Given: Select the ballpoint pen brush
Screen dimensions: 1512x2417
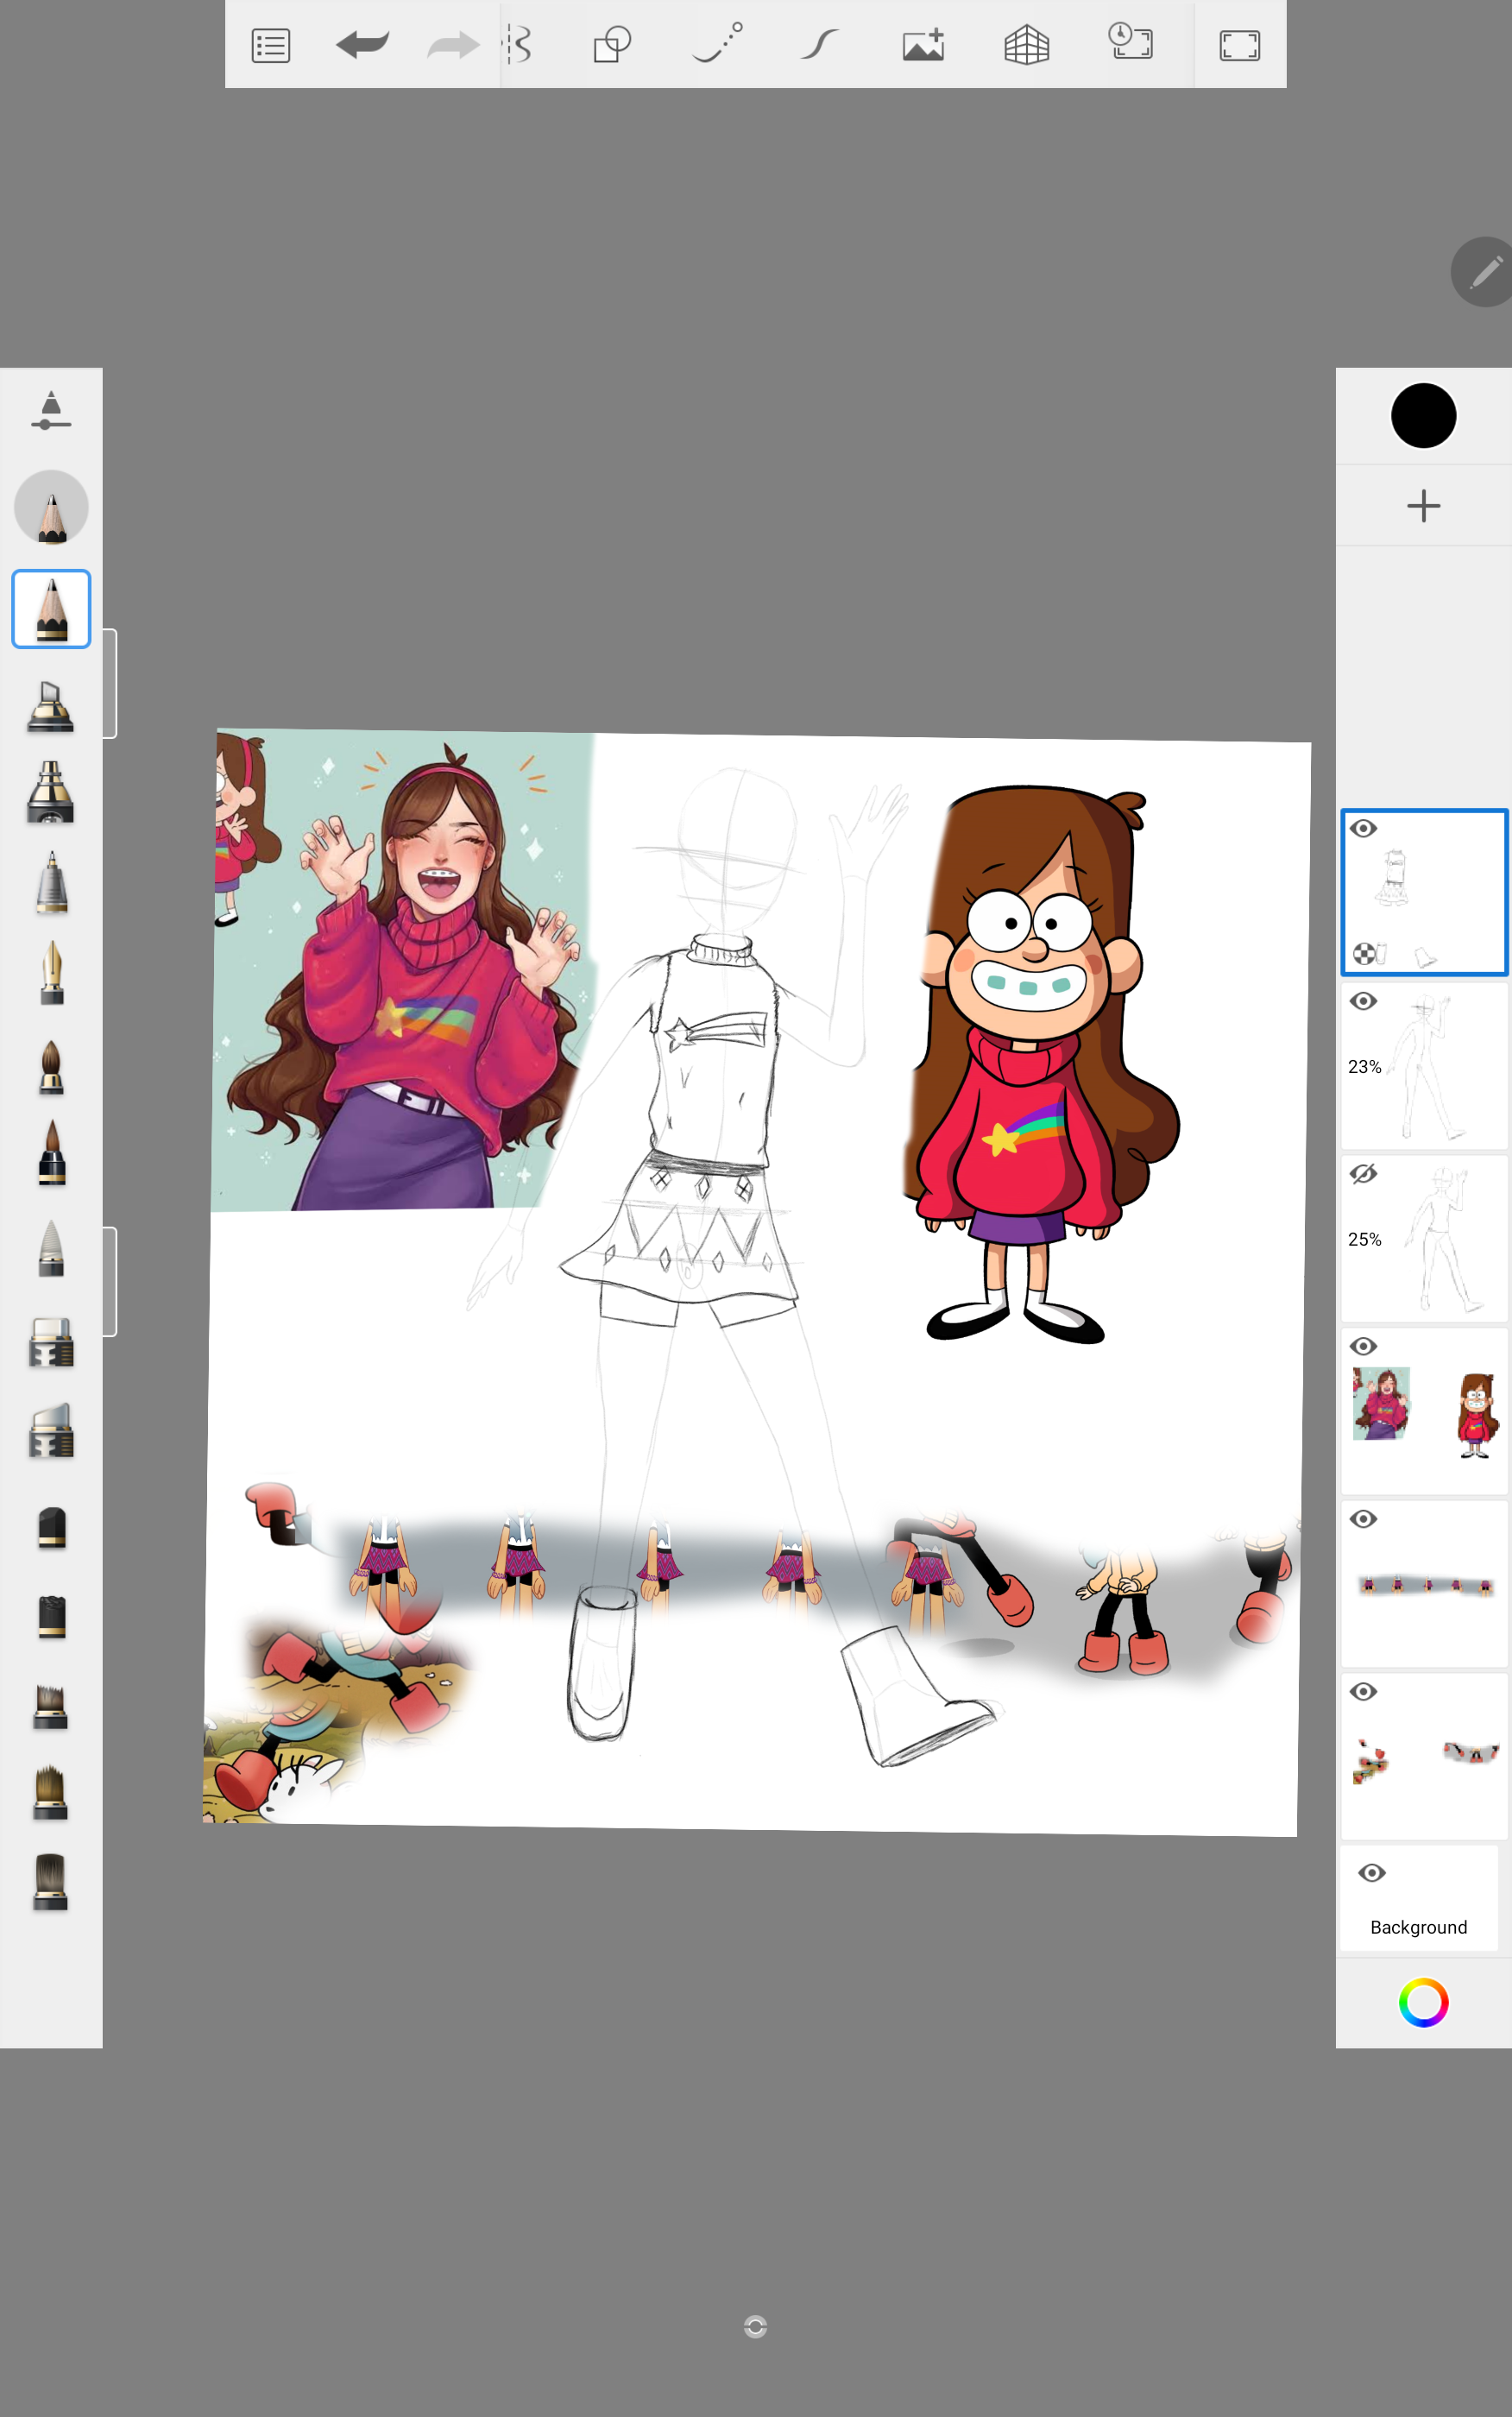Looking at the screenshot, I should [51, 882].
